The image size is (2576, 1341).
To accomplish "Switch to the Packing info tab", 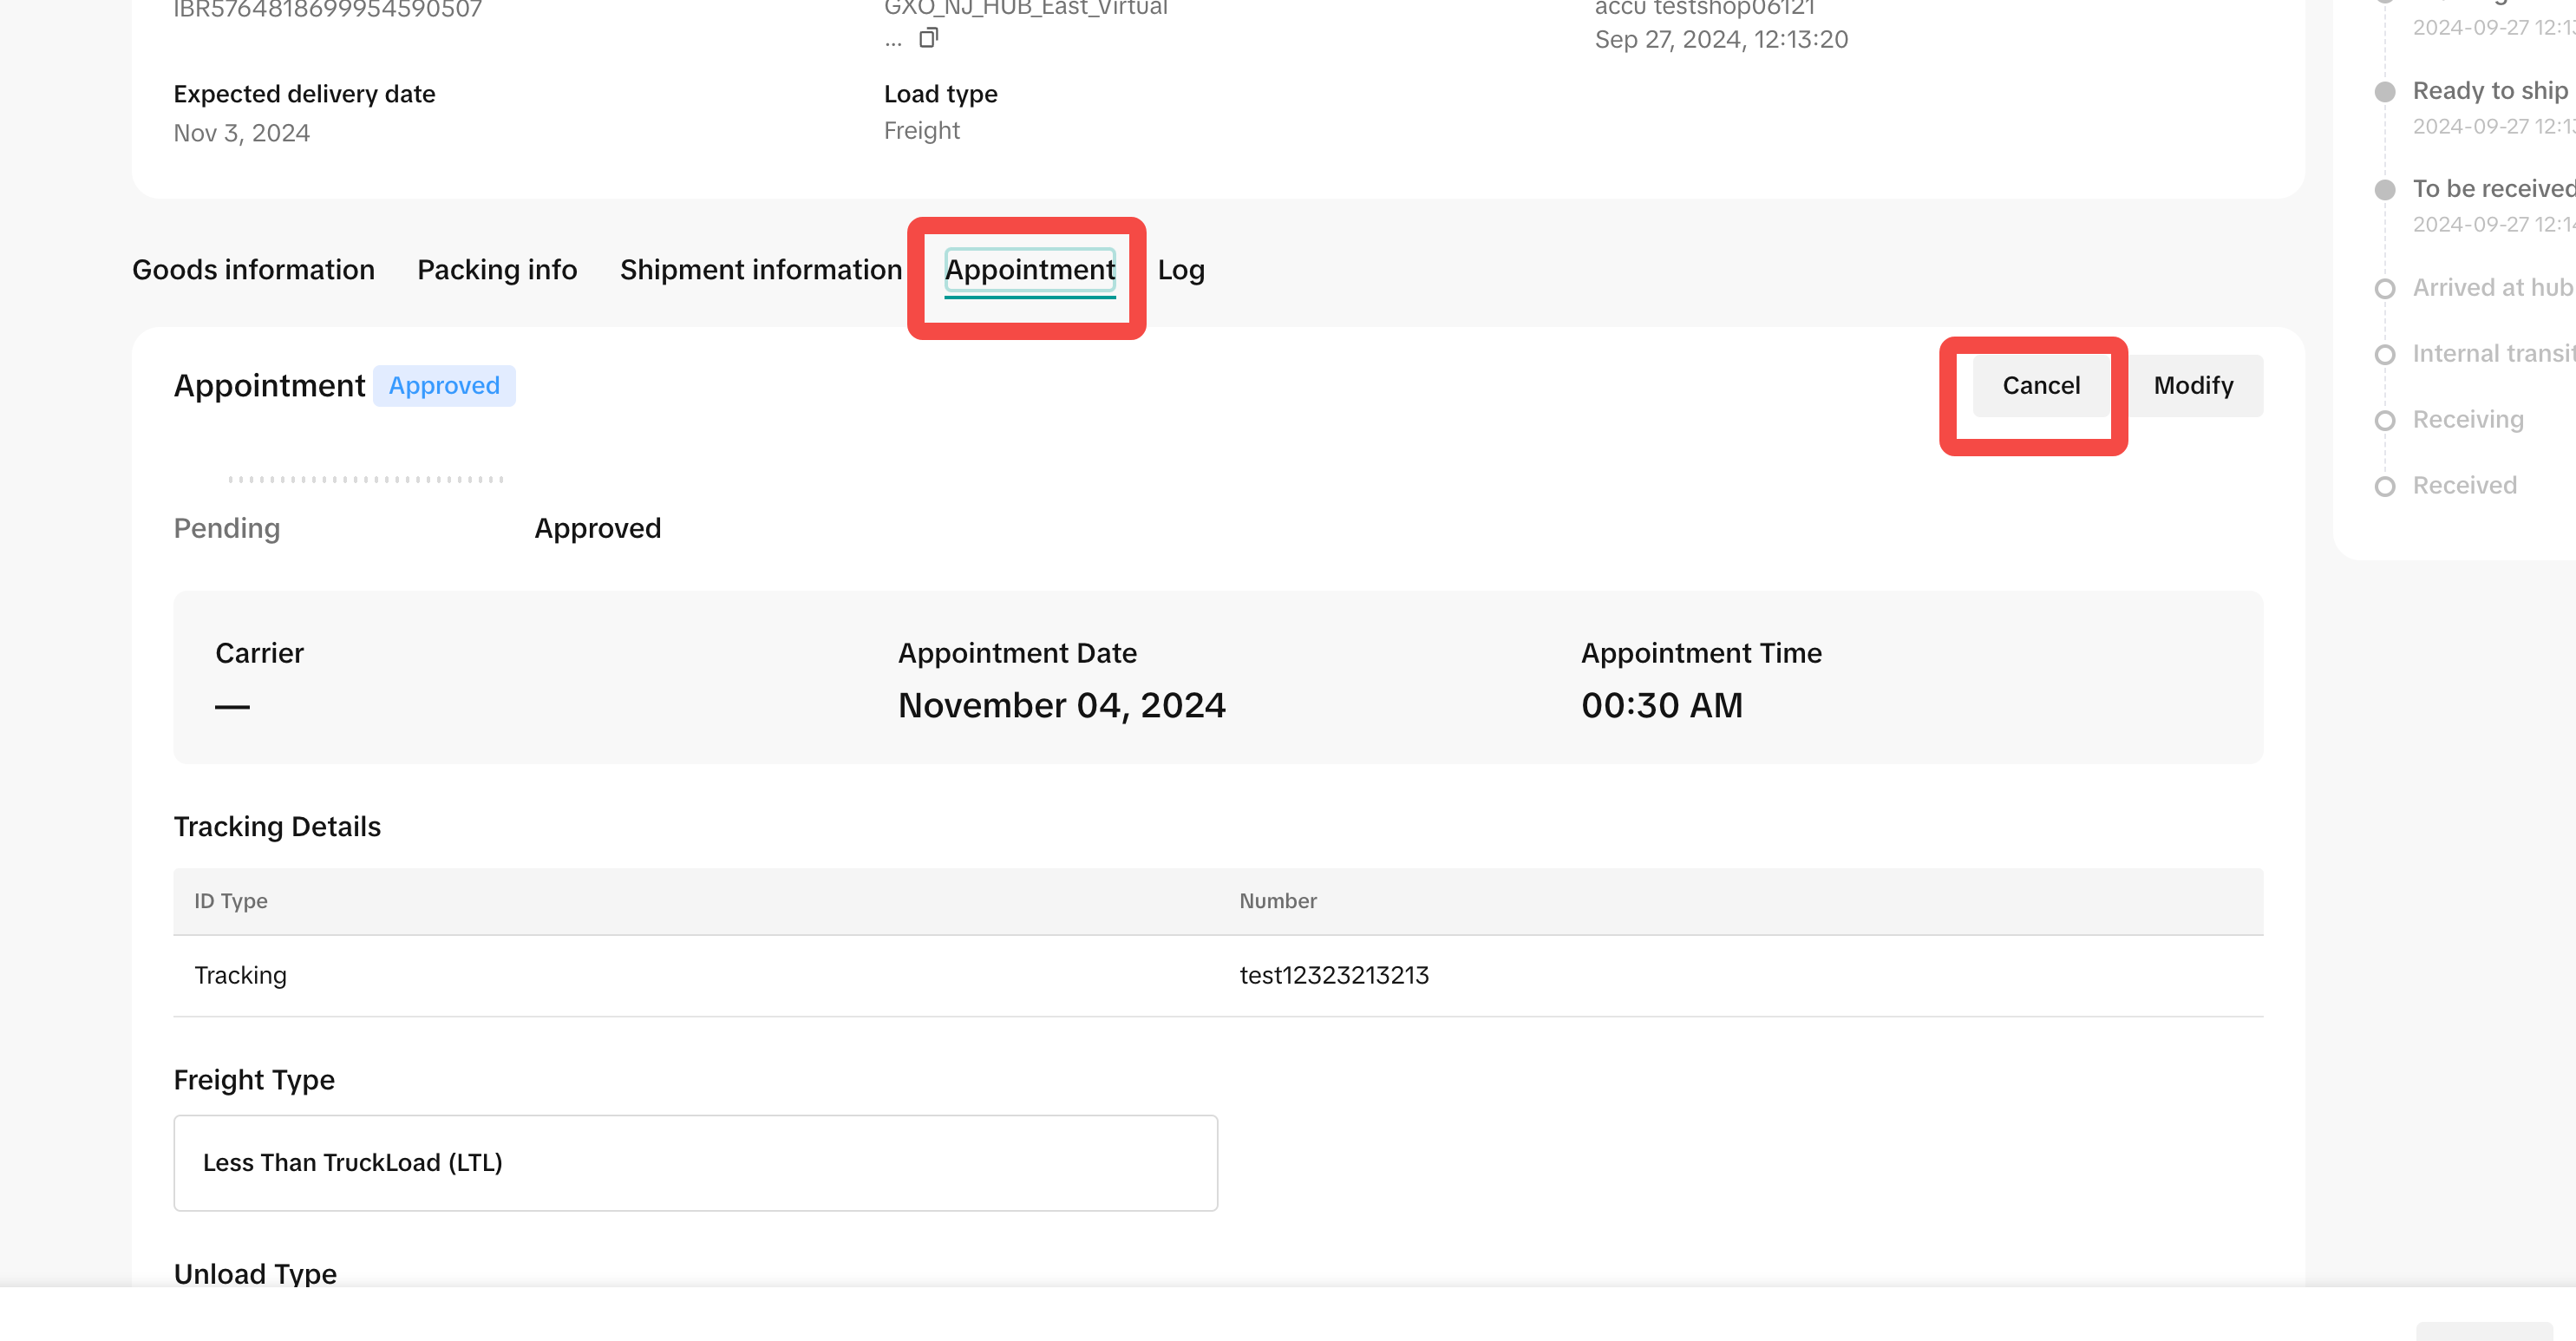I will 497,270.
